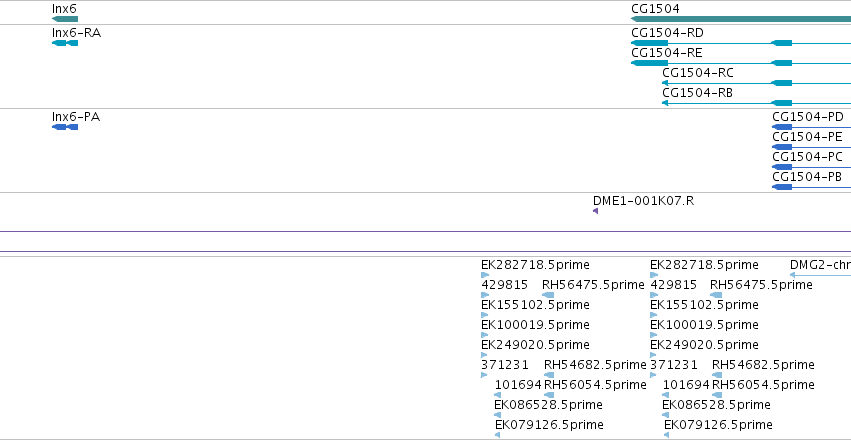Select the left EK282718.5prime feature label
851x440 pixels.
point(535,265)
